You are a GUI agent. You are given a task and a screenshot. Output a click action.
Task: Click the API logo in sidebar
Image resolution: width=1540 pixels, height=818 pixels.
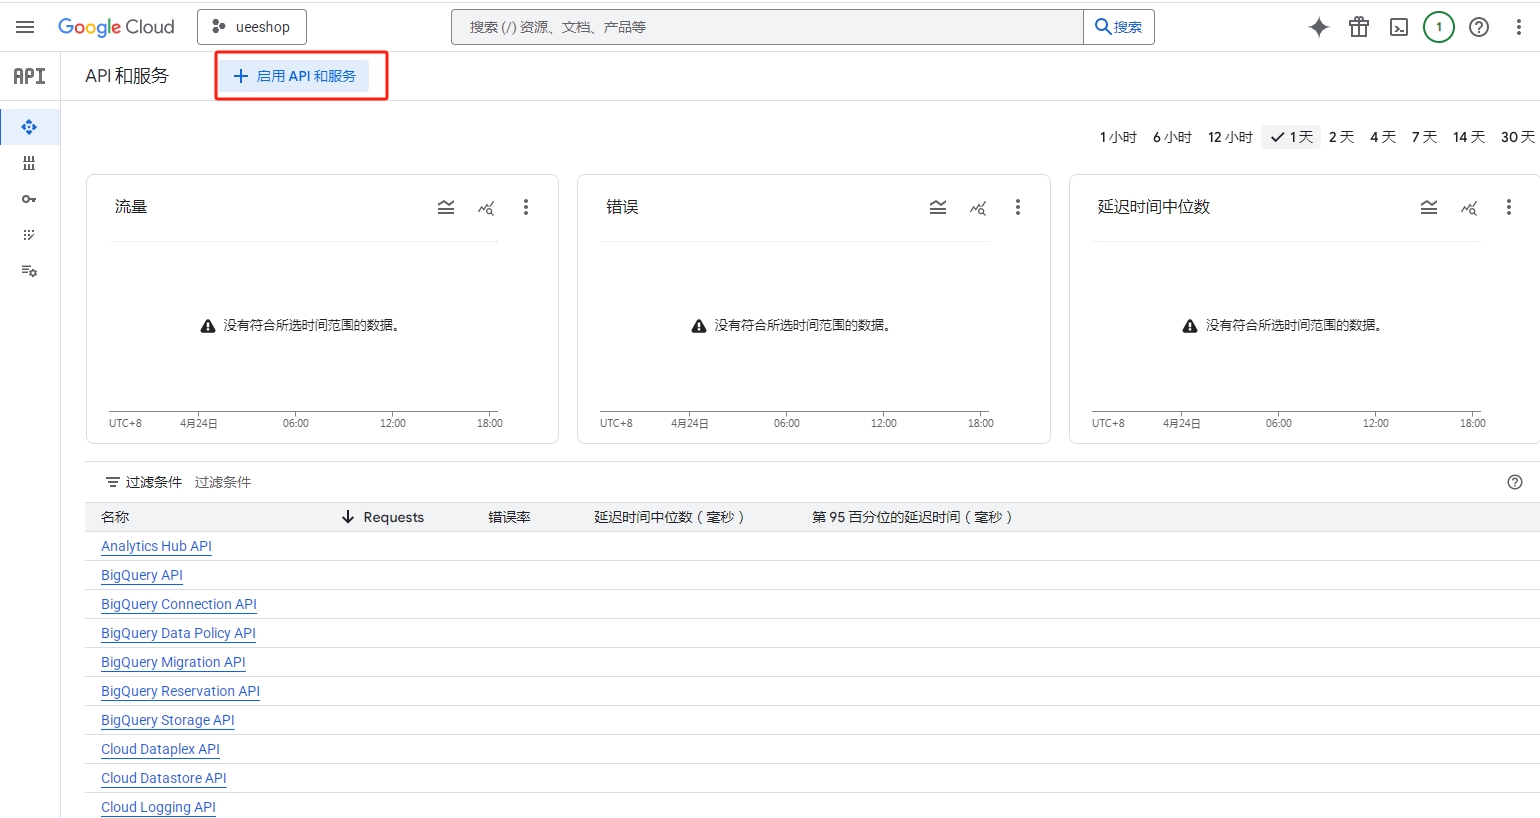[29, 76]
